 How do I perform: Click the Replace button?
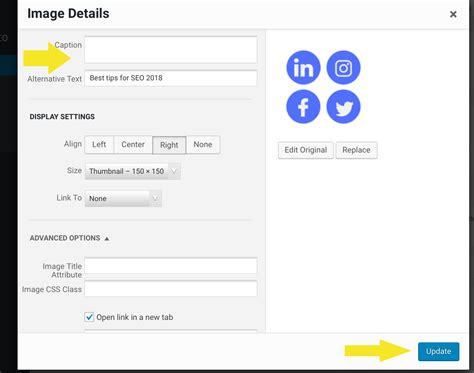356,150
